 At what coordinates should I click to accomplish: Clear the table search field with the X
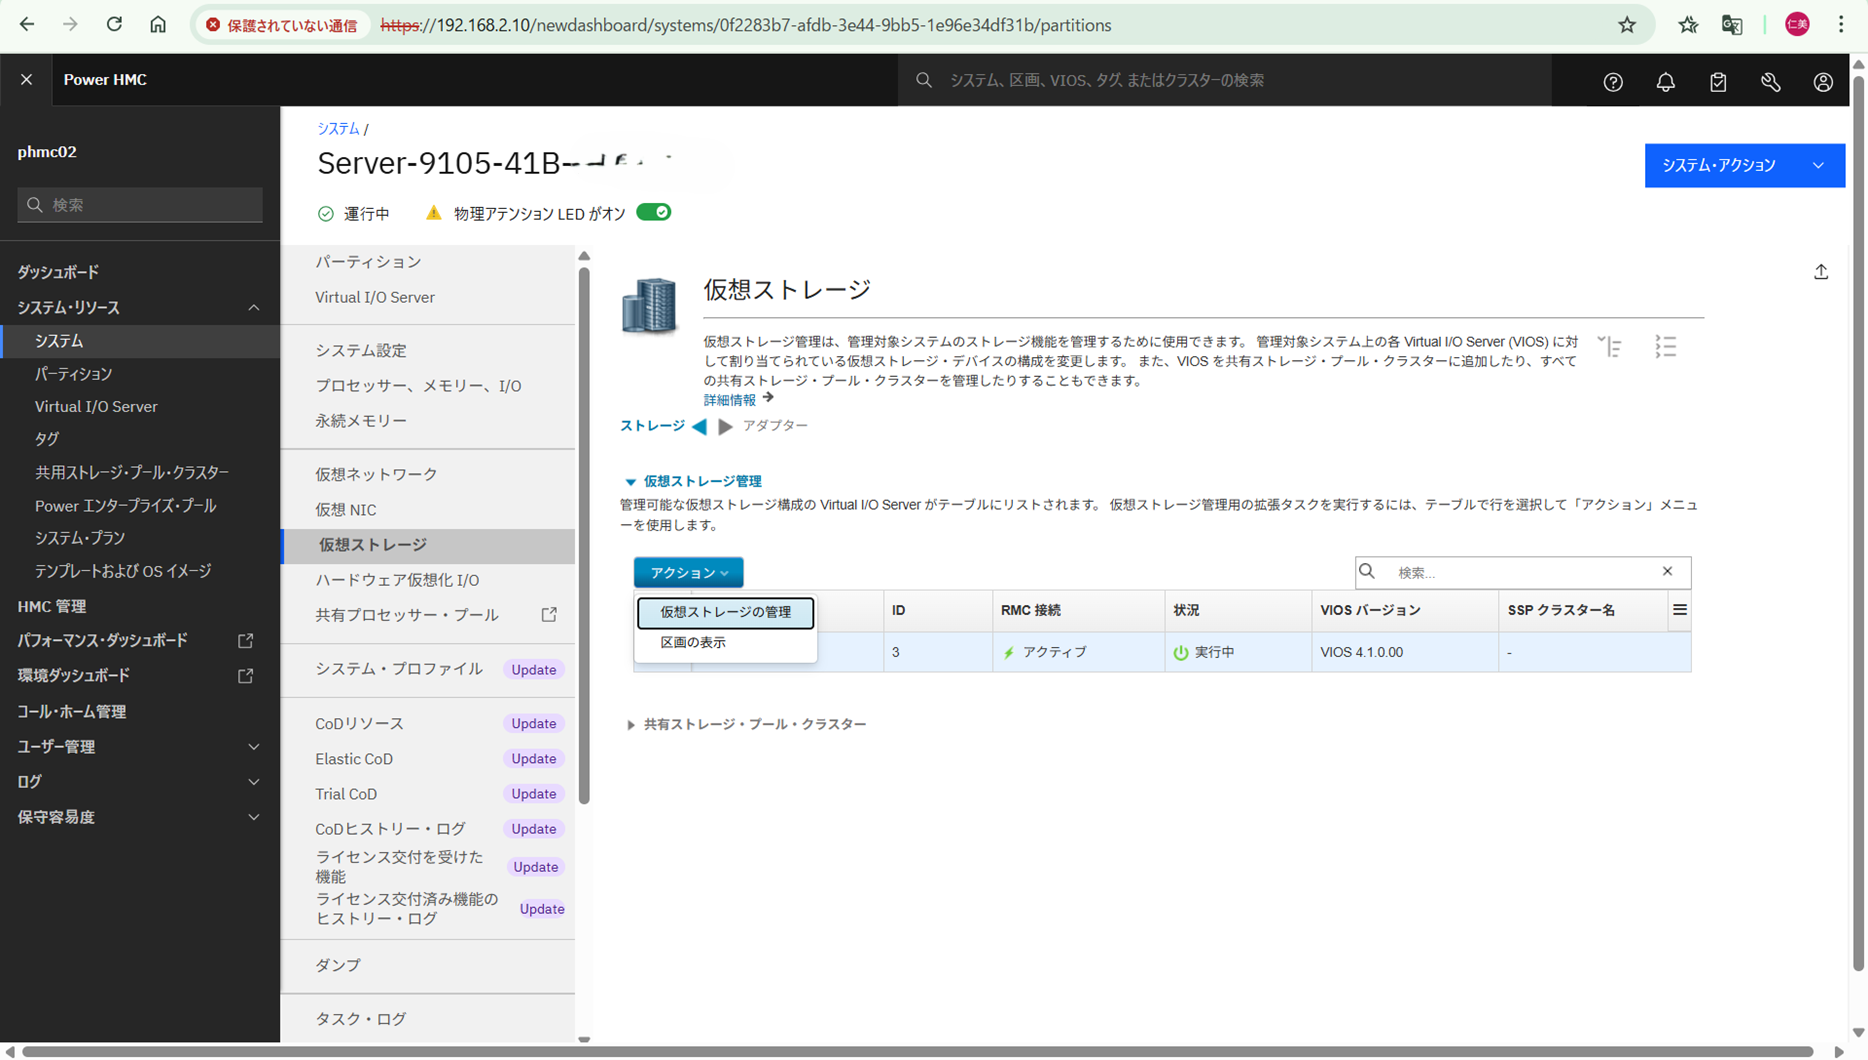[1667, 571]
